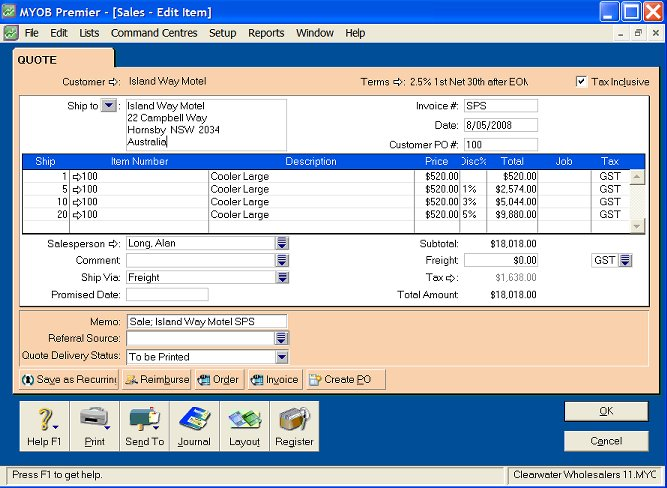Image resolution: width=667 pixels, height=488 pixels.
Task: Click the MYOB title bar application icon
Action: click(x=9, y=11)
